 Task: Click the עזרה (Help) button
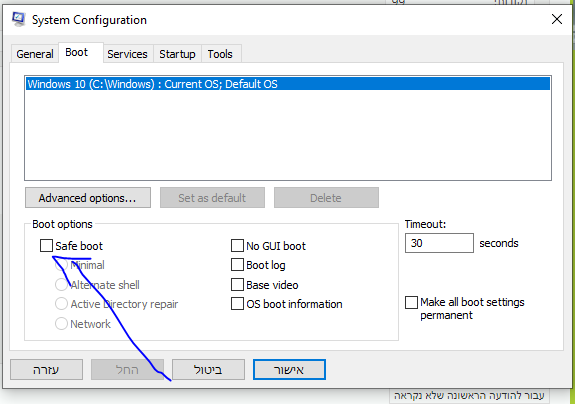click(47, 370)
